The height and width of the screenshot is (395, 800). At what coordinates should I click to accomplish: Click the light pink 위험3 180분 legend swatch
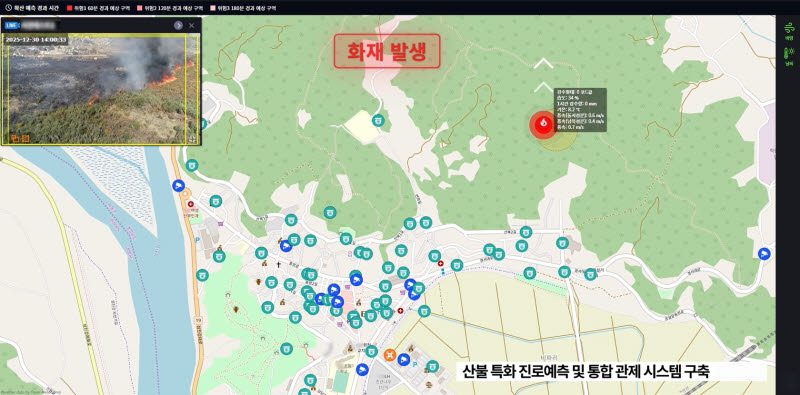[x=214, y=8]
